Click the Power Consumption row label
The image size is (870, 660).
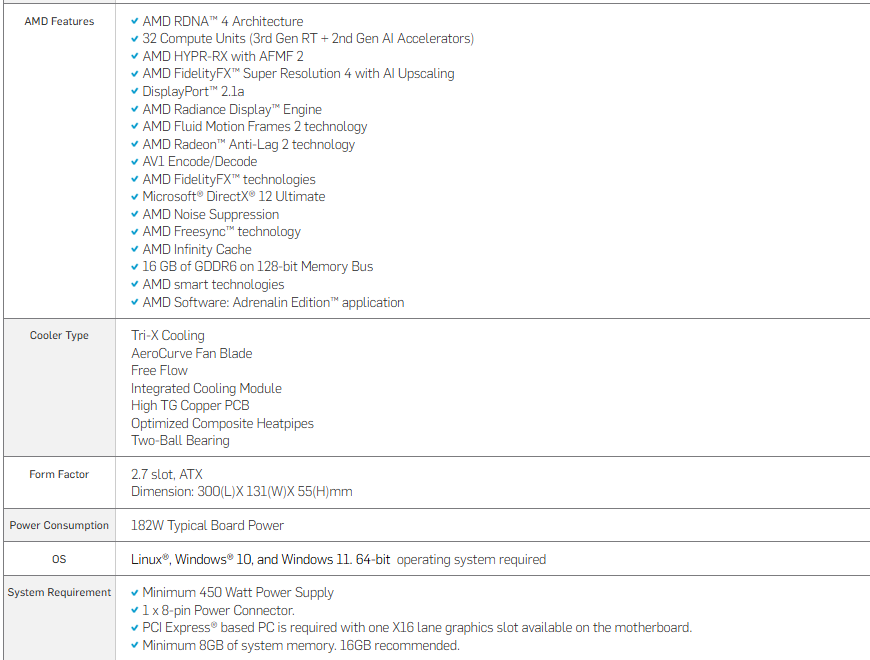pos(59,526)
